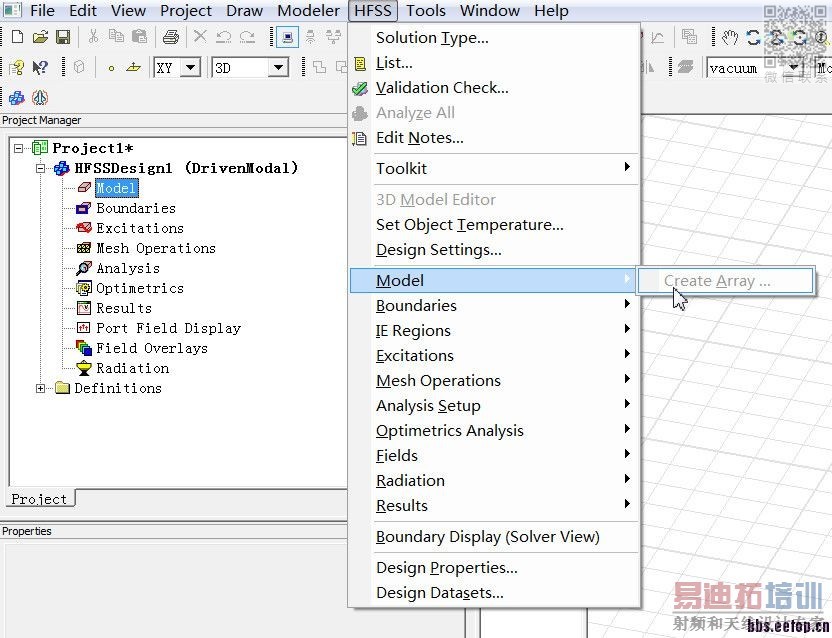This screenshot has height=638, width=832.
Task: Click the cascaded windows toolbar icon
Action: [x=689, y=37]
